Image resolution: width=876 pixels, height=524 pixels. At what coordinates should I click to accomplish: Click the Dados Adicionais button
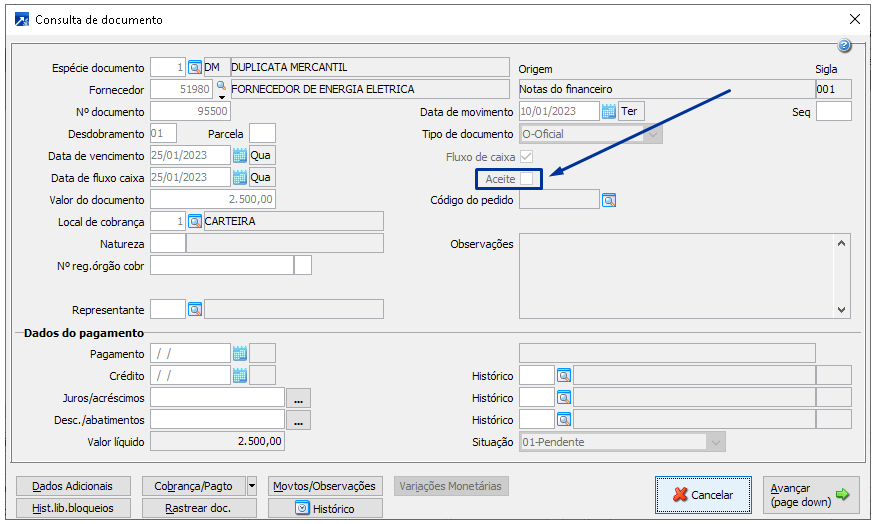[x=73, y=486]
